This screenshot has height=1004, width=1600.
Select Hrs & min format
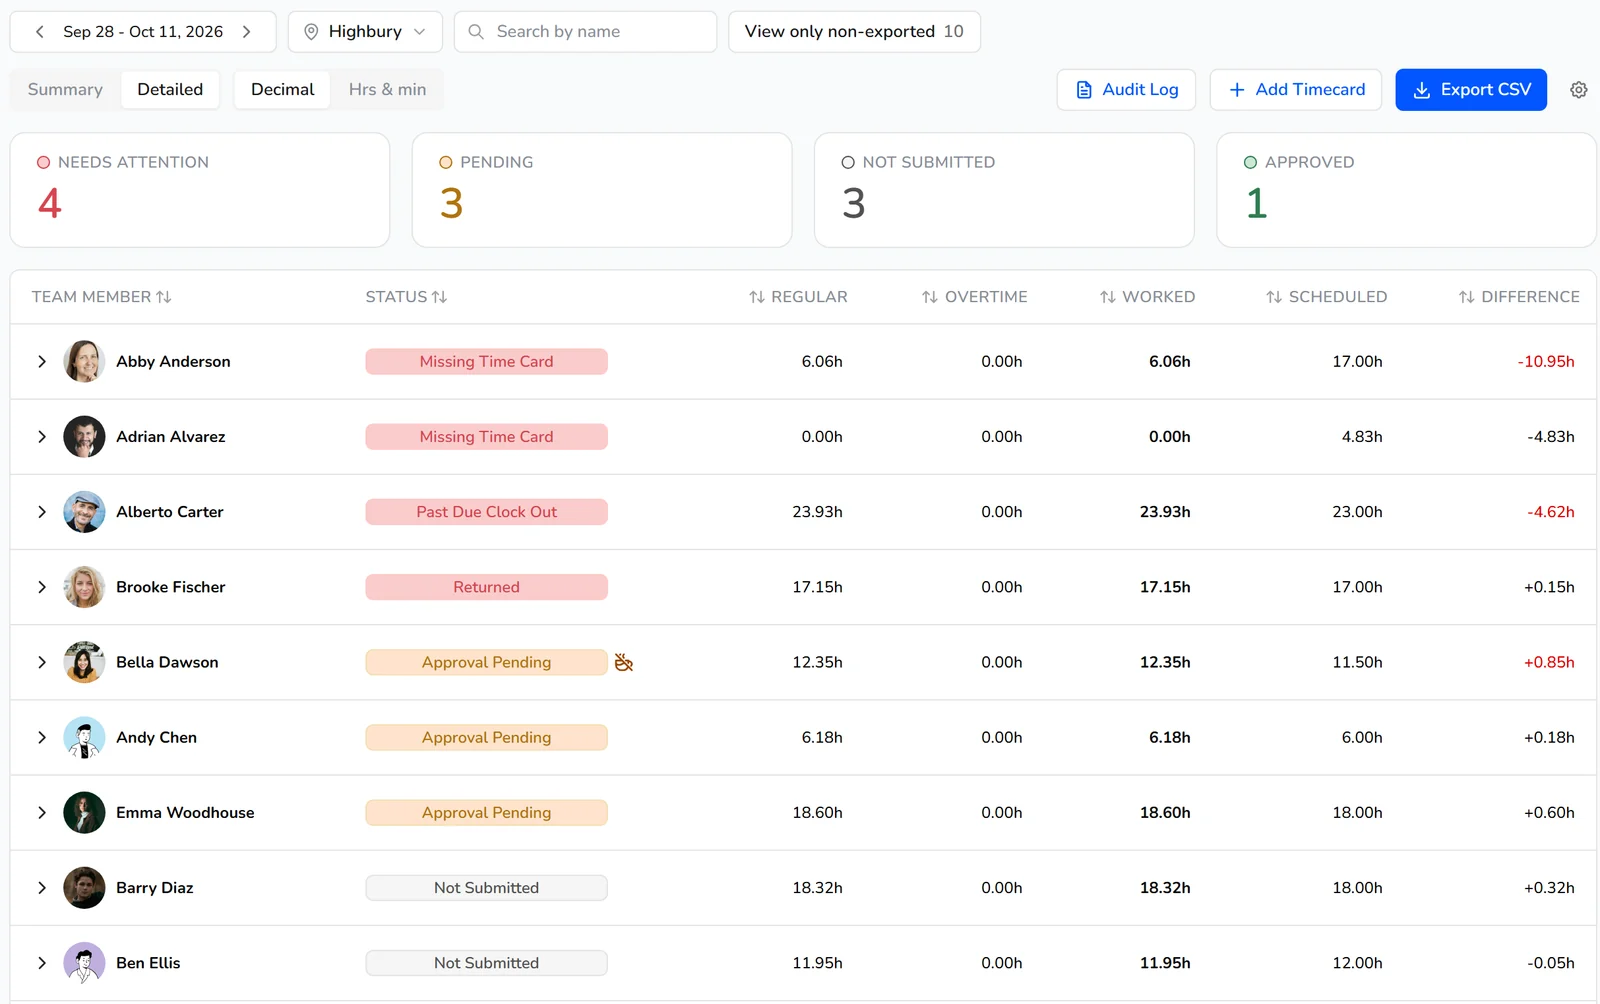(x=387, y=90)
